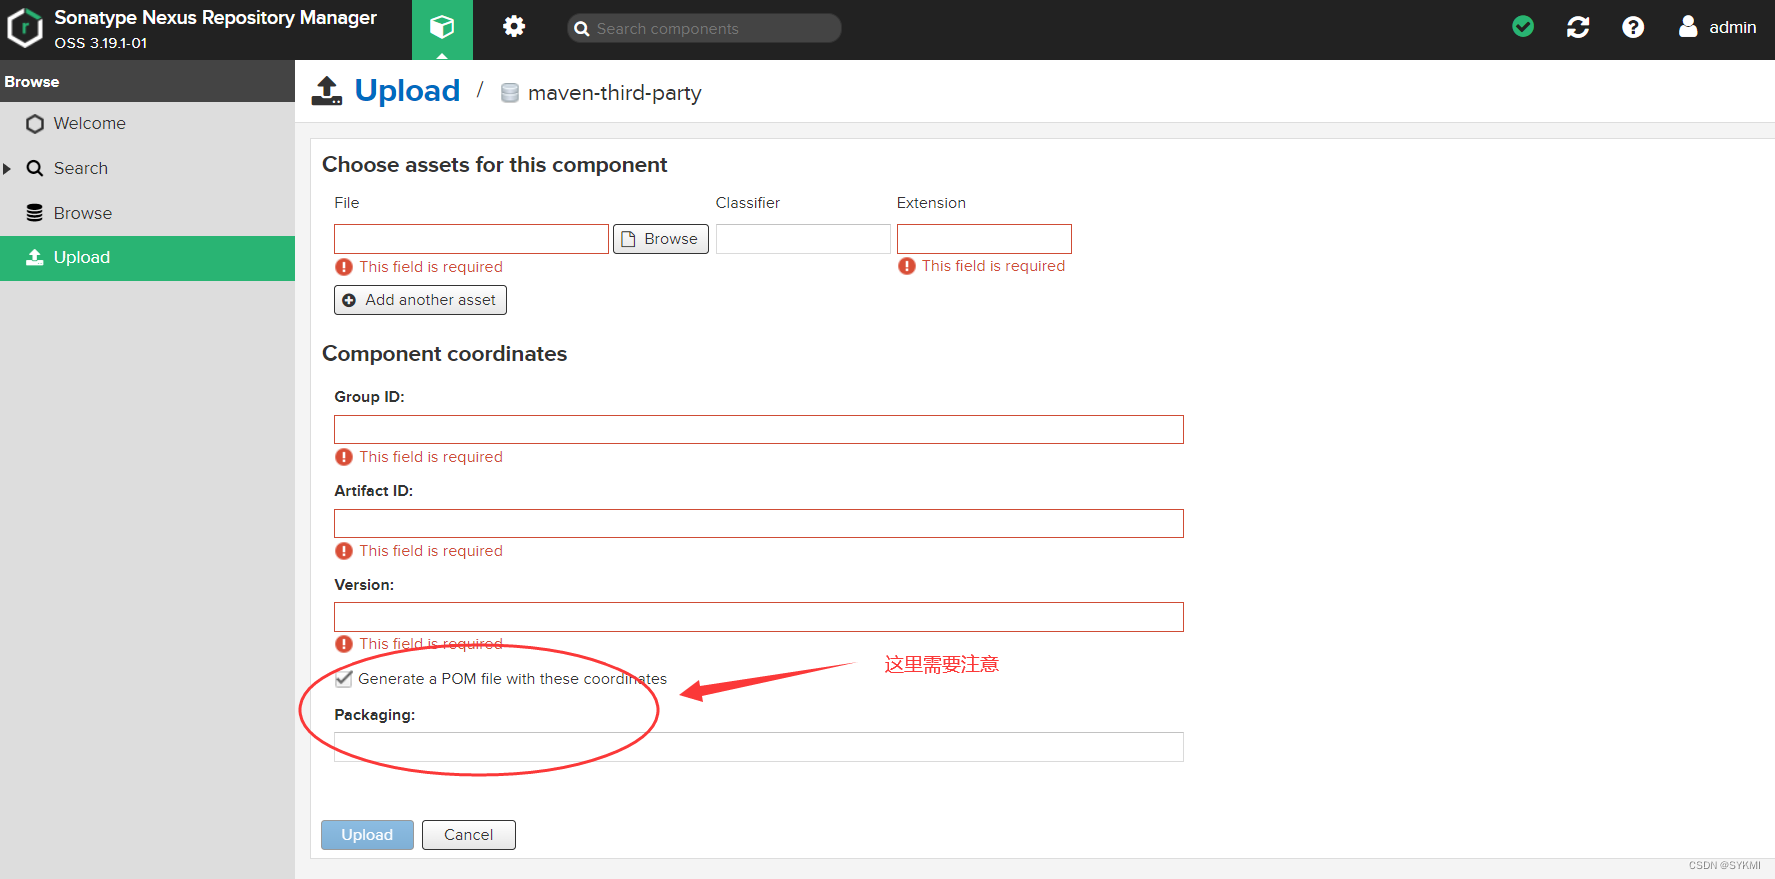This screenshot has width=1775, height=879.
Task: Click error icon under the Extension field
Action: click(x=907, y=266)
